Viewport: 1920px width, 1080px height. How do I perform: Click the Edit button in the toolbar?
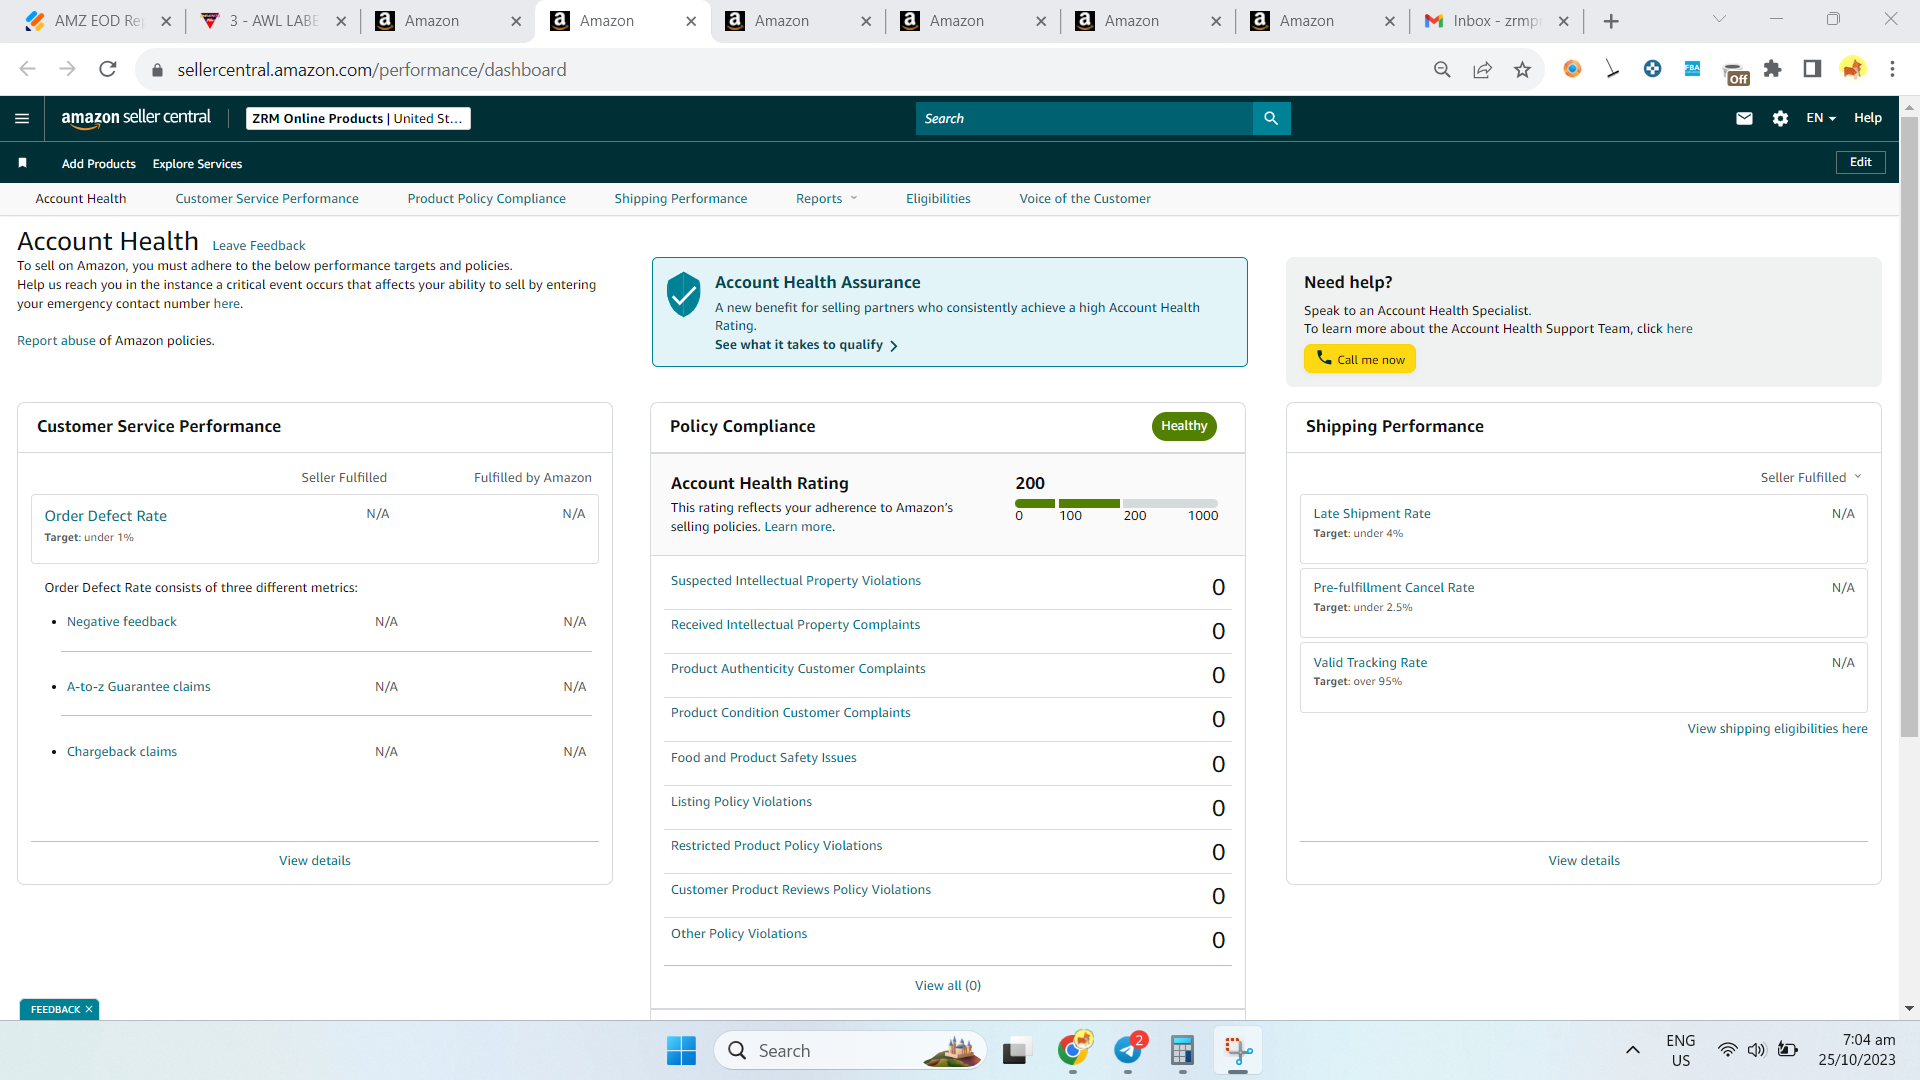(x=1861, y=162)
